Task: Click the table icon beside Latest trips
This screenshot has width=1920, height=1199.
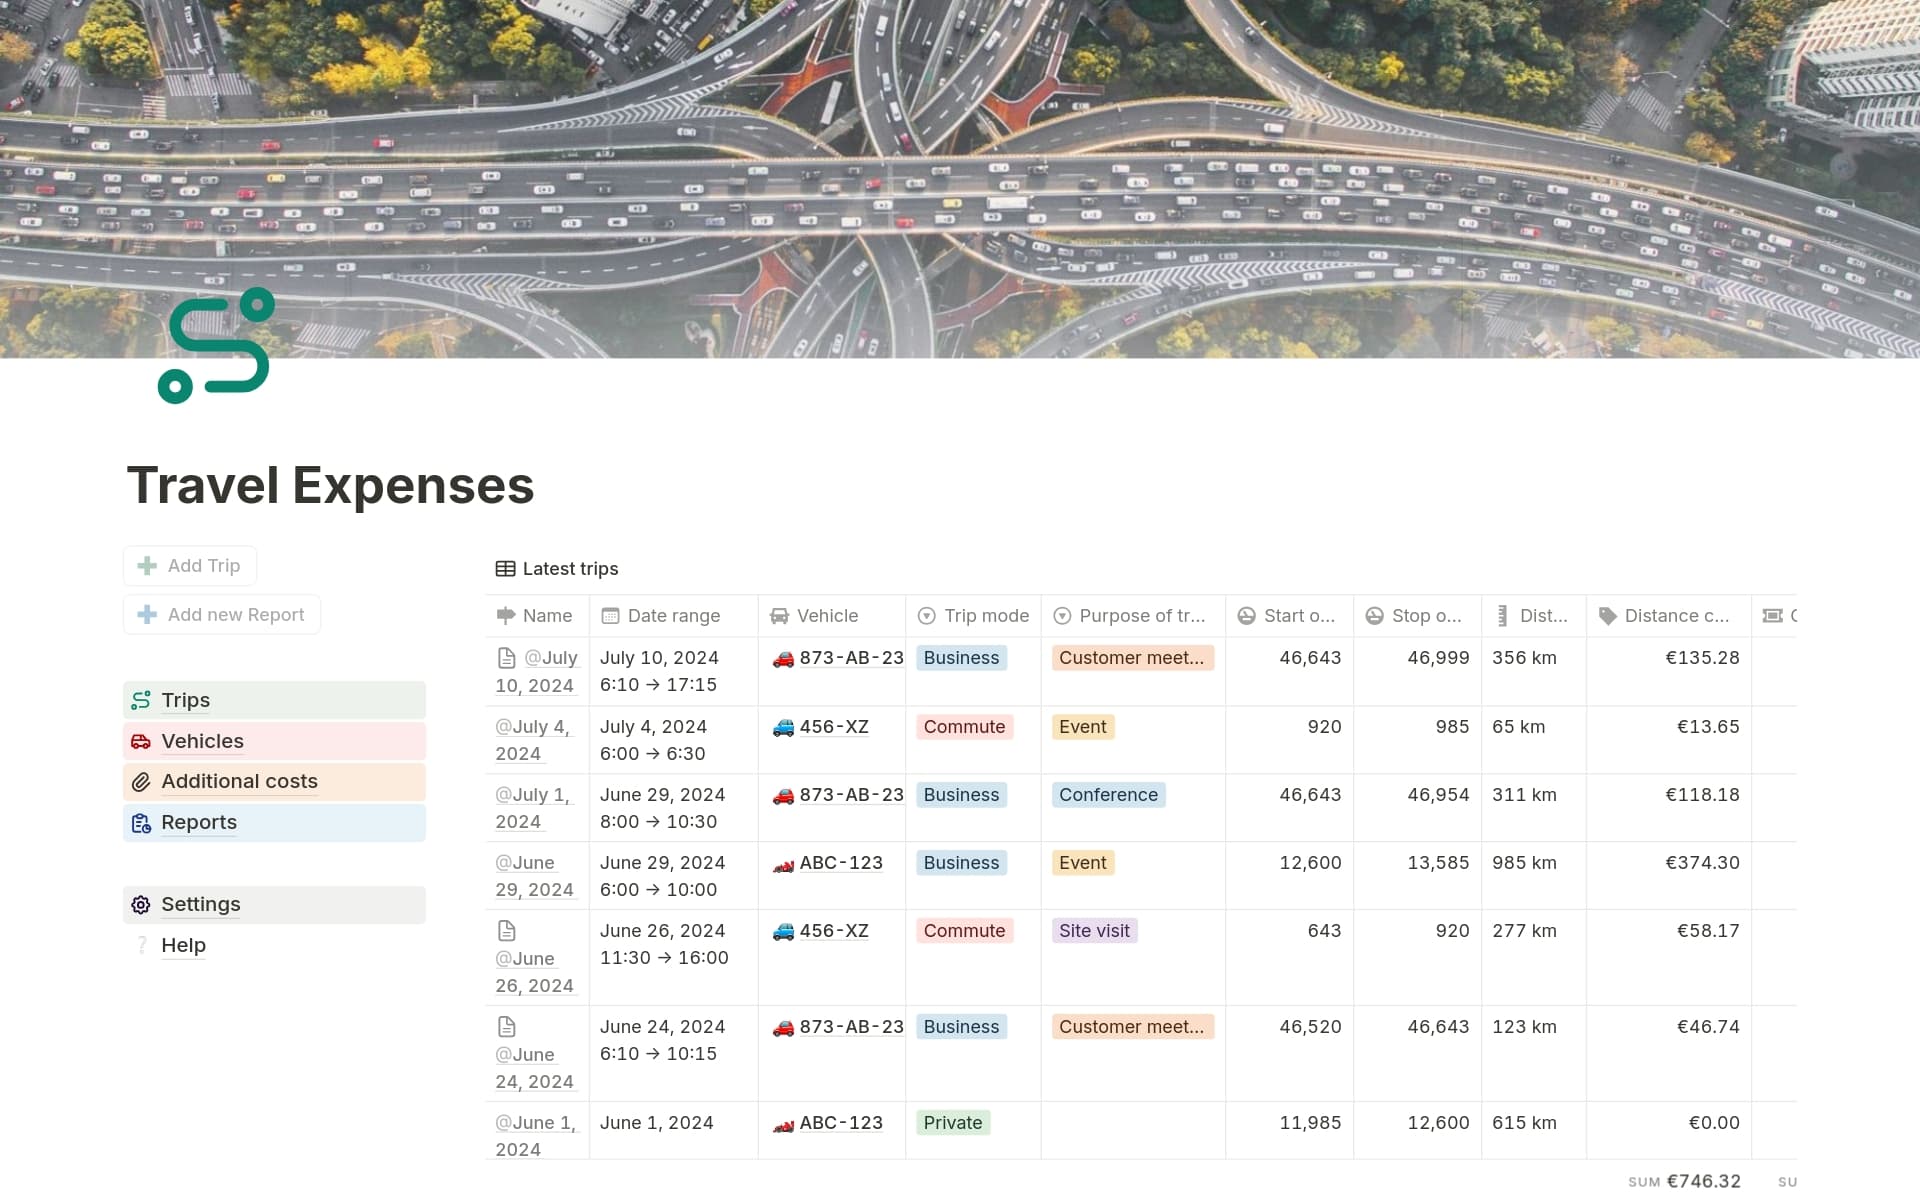Action: 506,568
